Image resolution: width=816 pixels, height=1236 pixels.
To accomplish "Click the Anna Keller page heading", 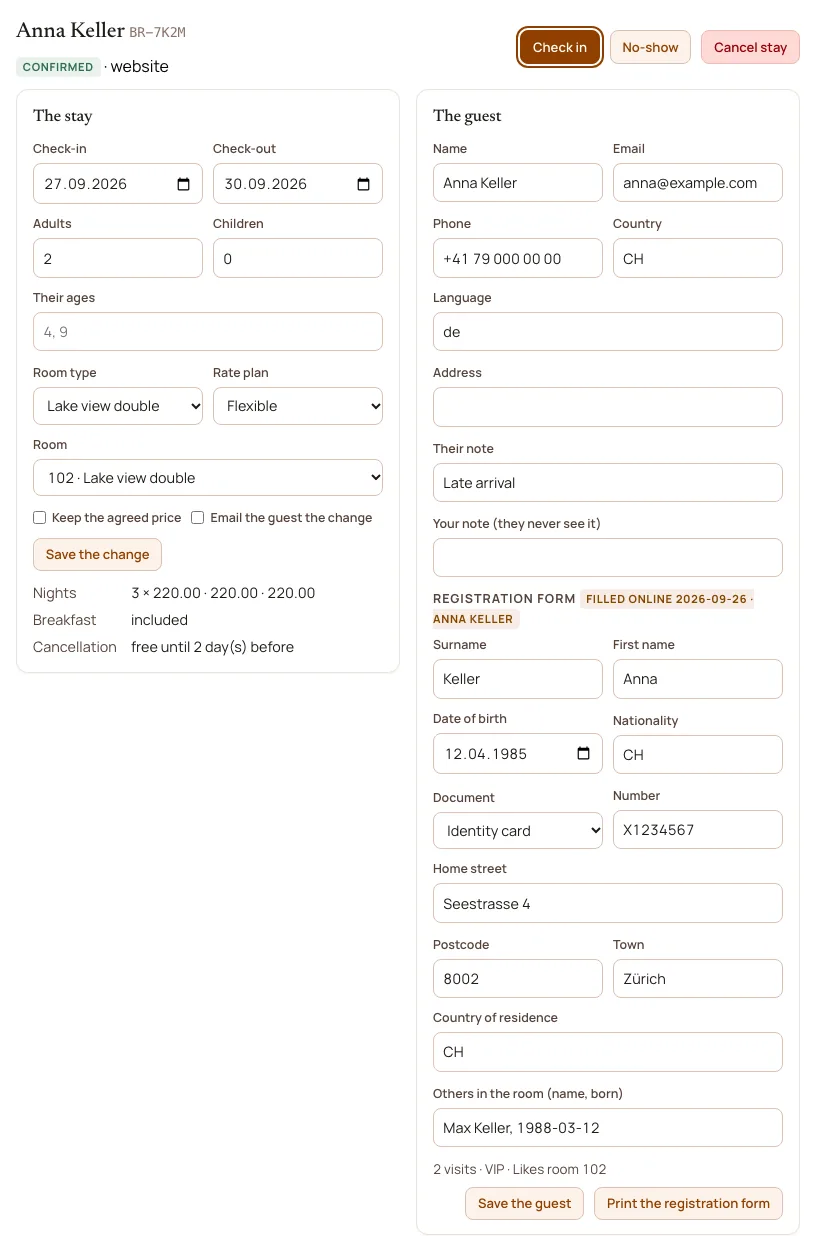I will click(x=70, y=31).
